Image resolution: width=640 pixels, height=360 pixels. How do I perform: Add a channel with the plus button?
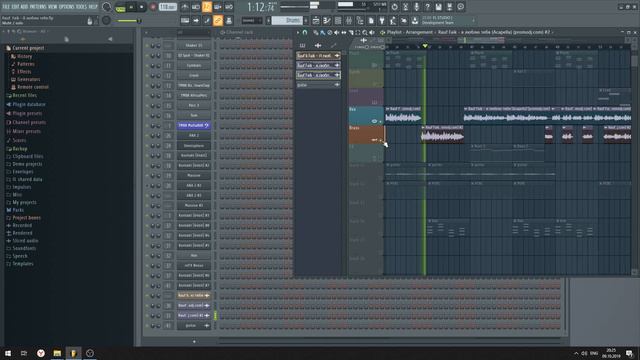click(x=194, y=342)
